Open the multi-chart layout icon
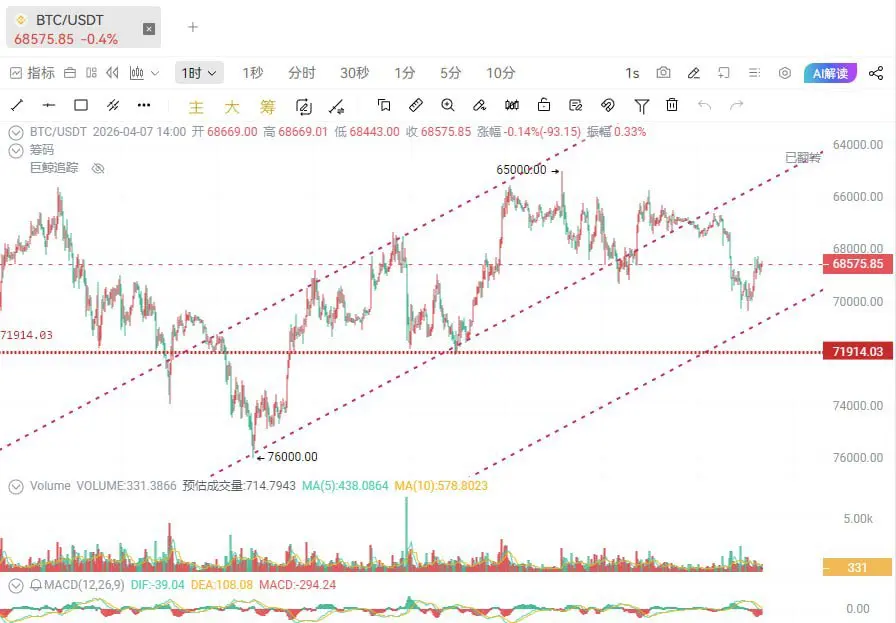The image size is (896, 623). [91, 73]
